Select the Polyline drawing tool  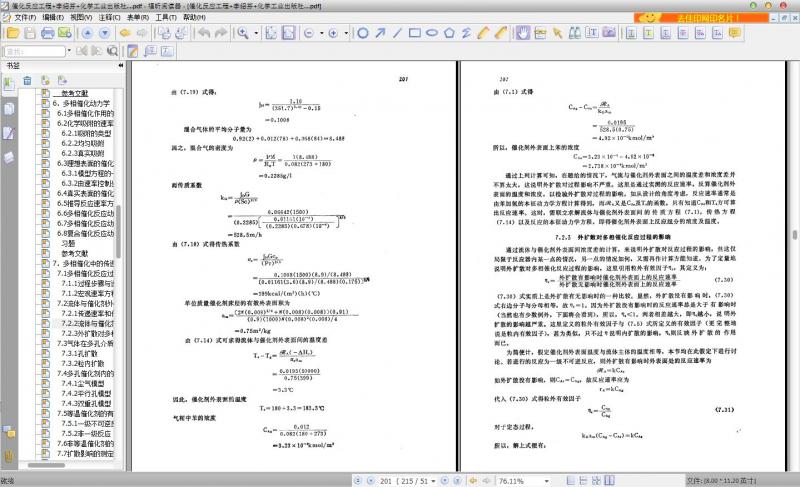466,33
